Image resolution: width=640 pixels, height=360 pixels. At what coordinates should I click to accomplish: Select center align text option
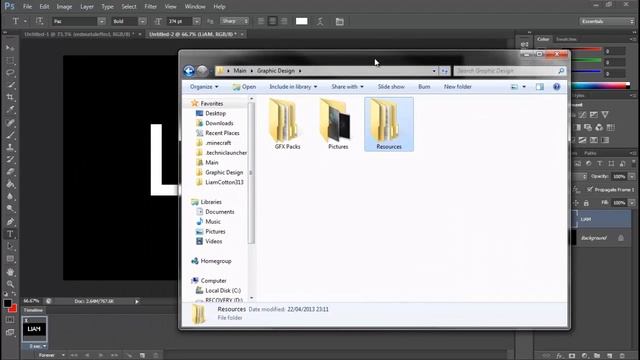click(x=272, y=21)
